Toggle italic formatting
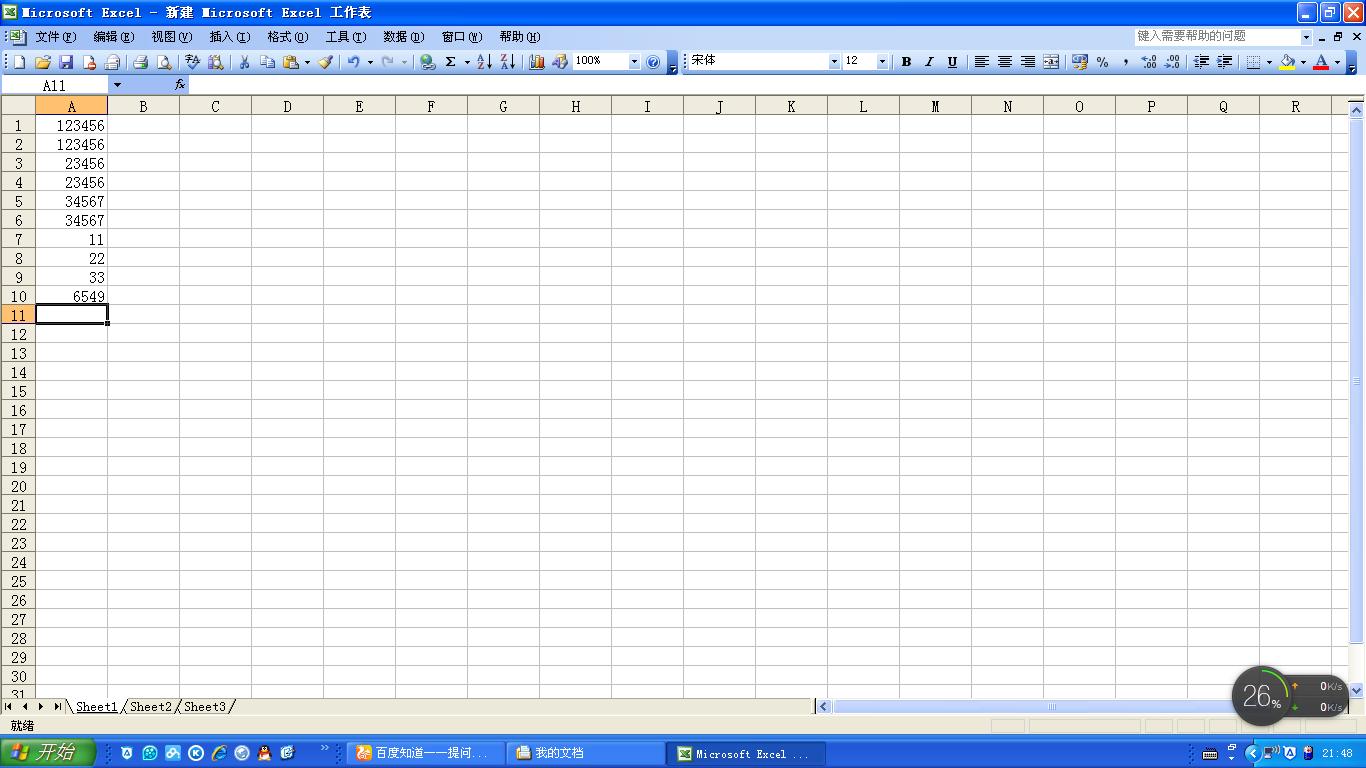Screen dimensions: 1366x768 pyautogui.click(x=929, y=62)
